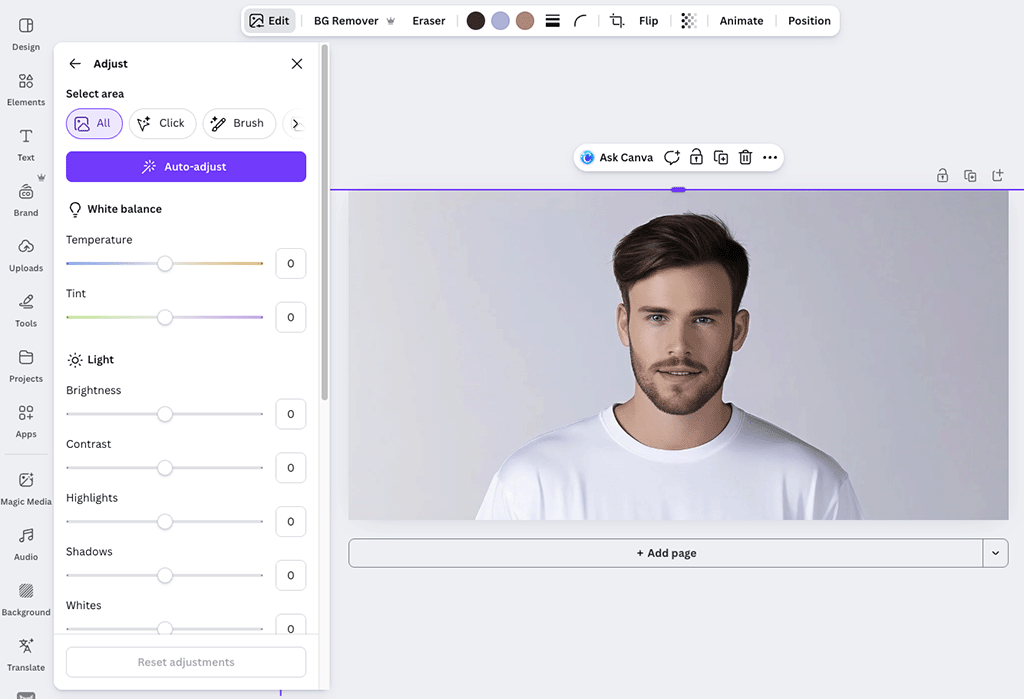Click the Contrast slider handle
The width and height of the screenshot is (1024, 699).
click(x=165, y=468)
